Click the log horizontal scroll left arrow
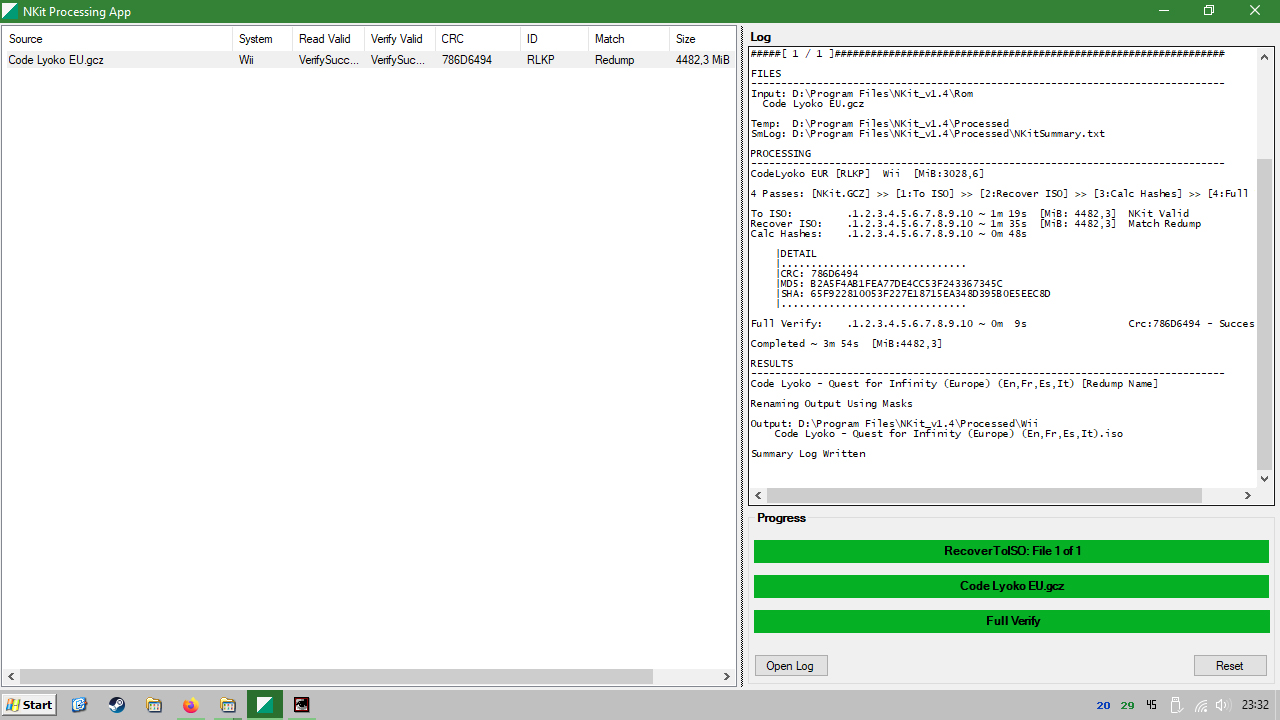This screenshot has height=720, width=1280. click(x=758, y=495)
